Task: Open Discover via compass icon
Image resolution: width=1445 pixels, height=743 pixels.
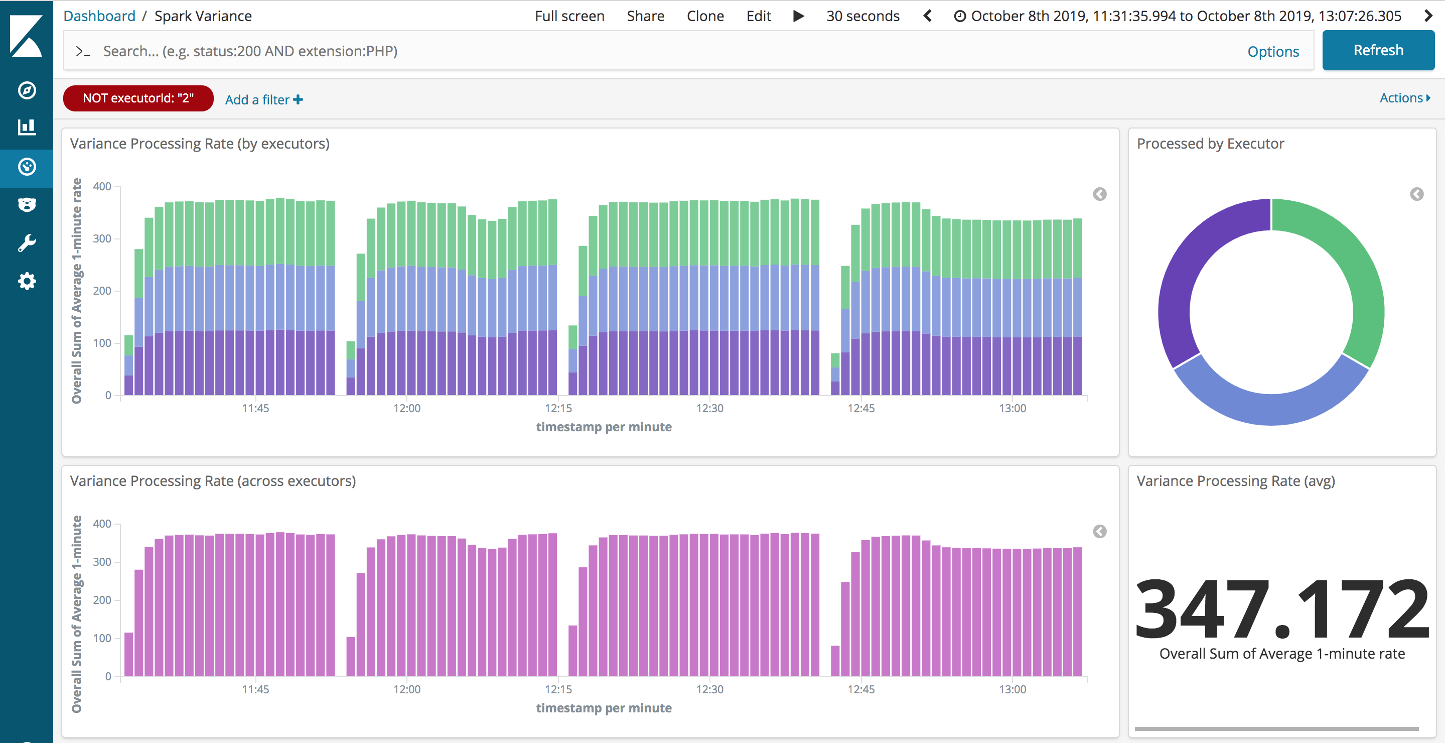Action: click(27, 91)
